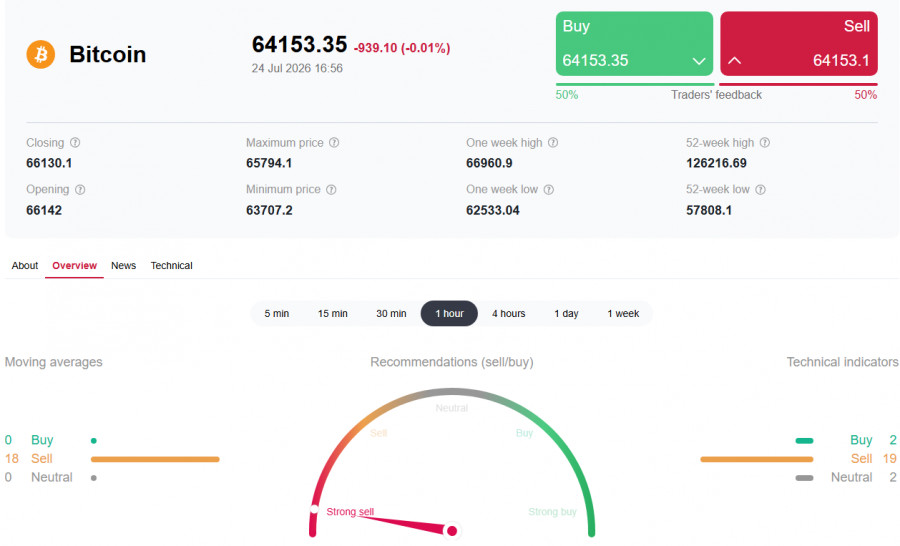The image size is (900, 546).
Task: Click the opening value 66142
Action: 44,211
